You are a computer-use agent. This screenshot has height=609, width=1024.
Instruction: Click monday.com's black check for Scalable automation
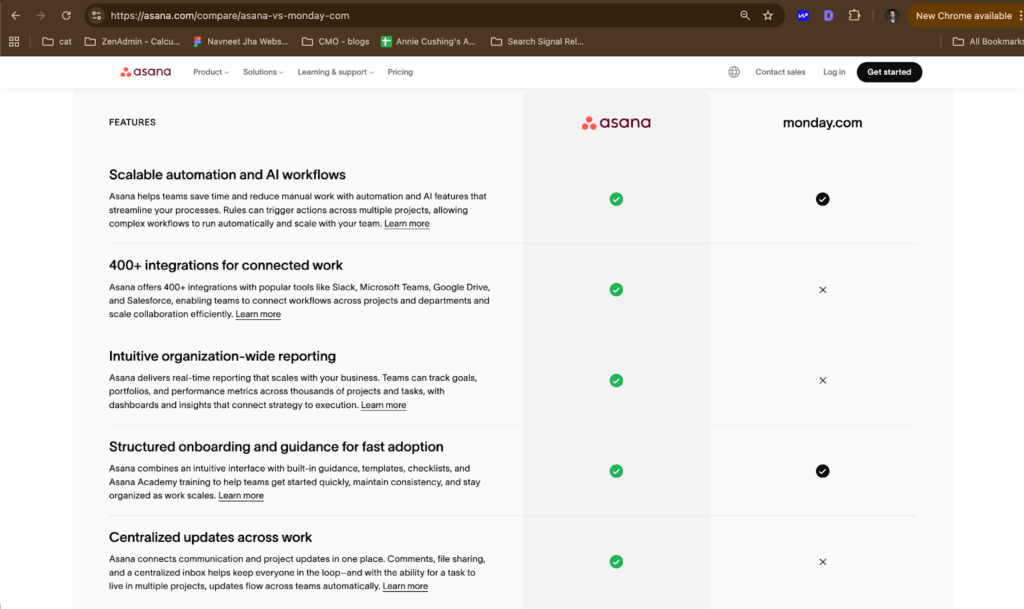click(x=822, y=199)
